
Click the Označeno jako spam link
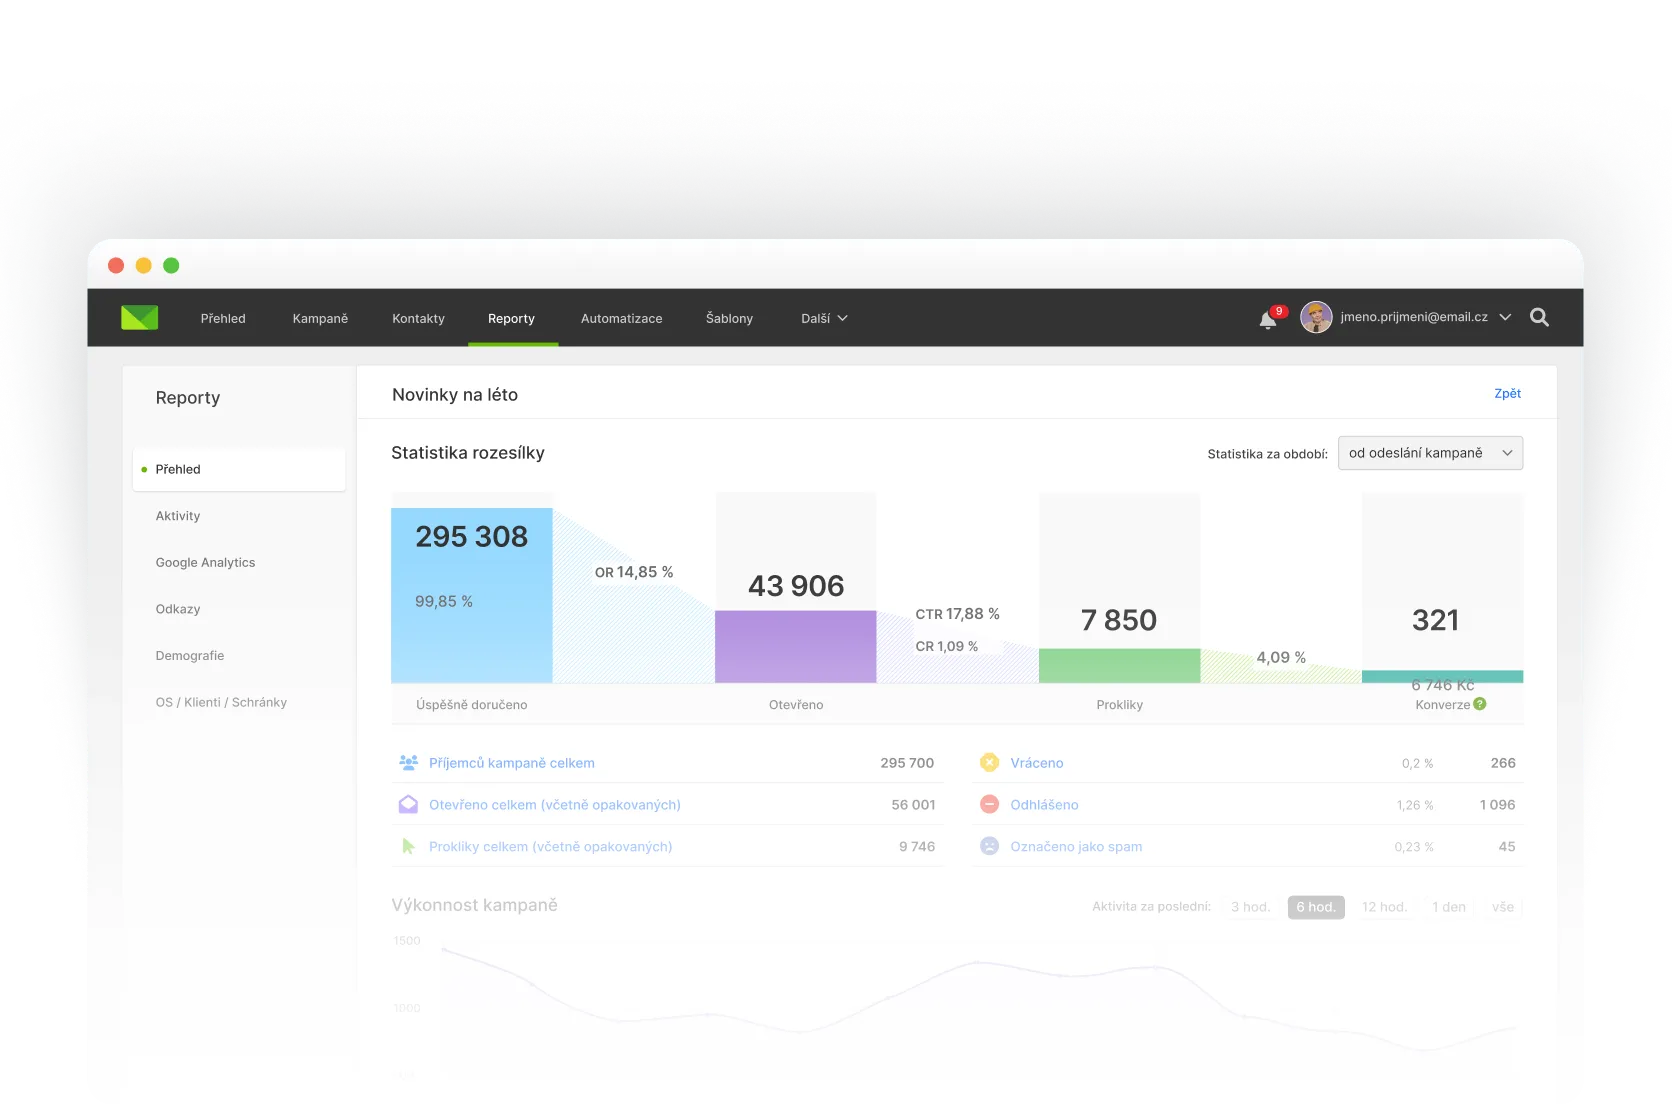click(x=1076, y=846)
